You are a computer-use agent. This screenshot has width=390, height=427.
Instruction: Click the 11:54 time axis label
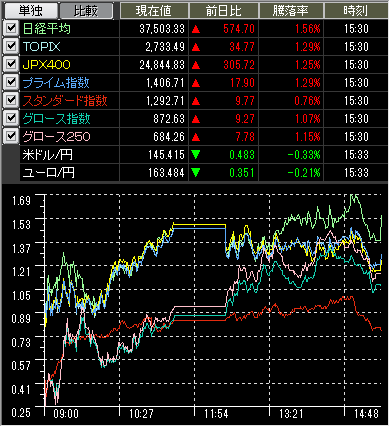tap(216, 414)
